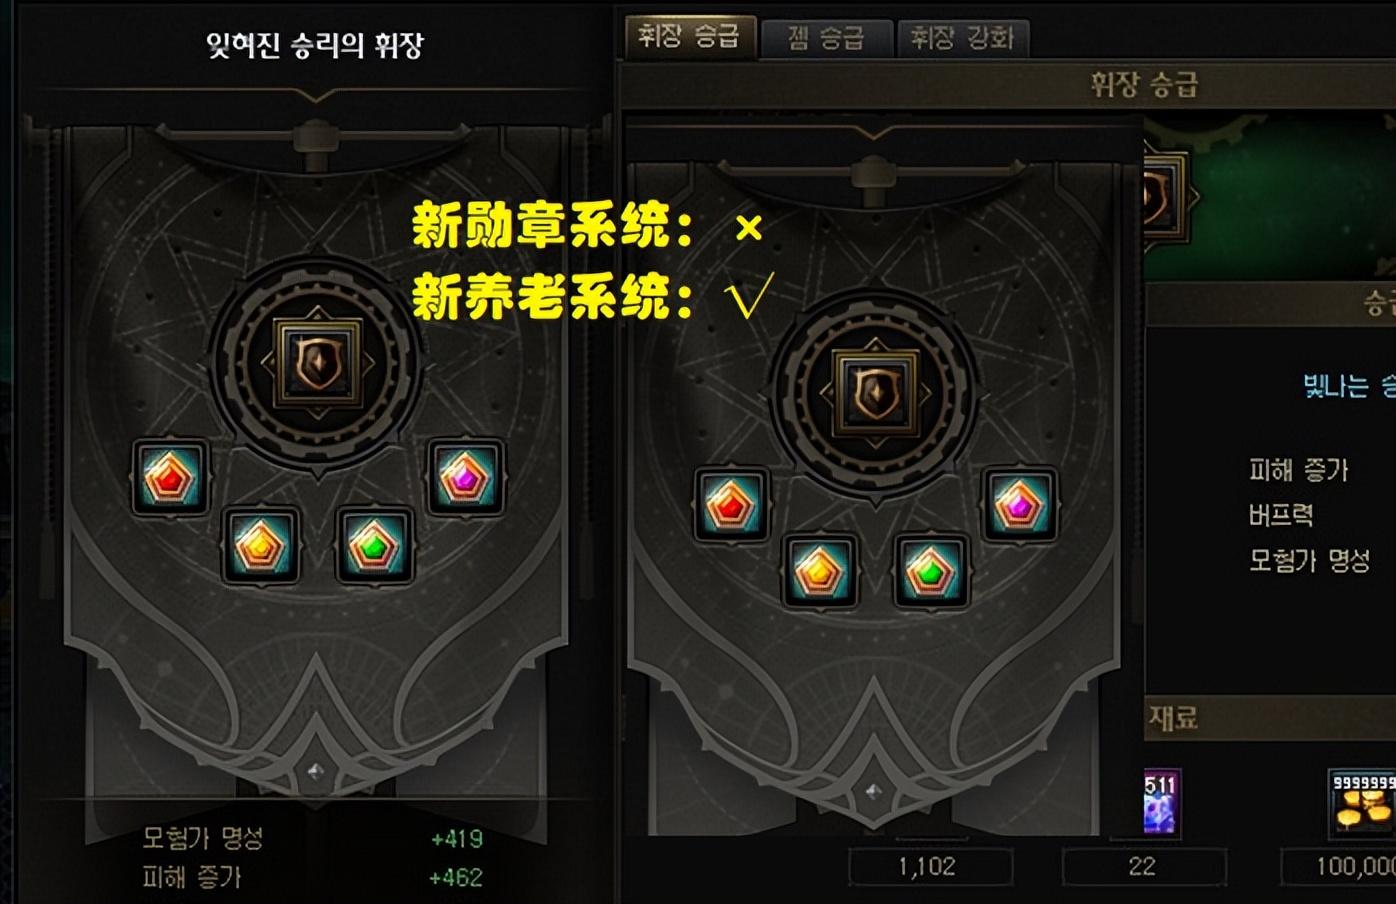Click the shield emblem in the left panel center
Viewport: 1396px width, 904px height.
[318, 361]
